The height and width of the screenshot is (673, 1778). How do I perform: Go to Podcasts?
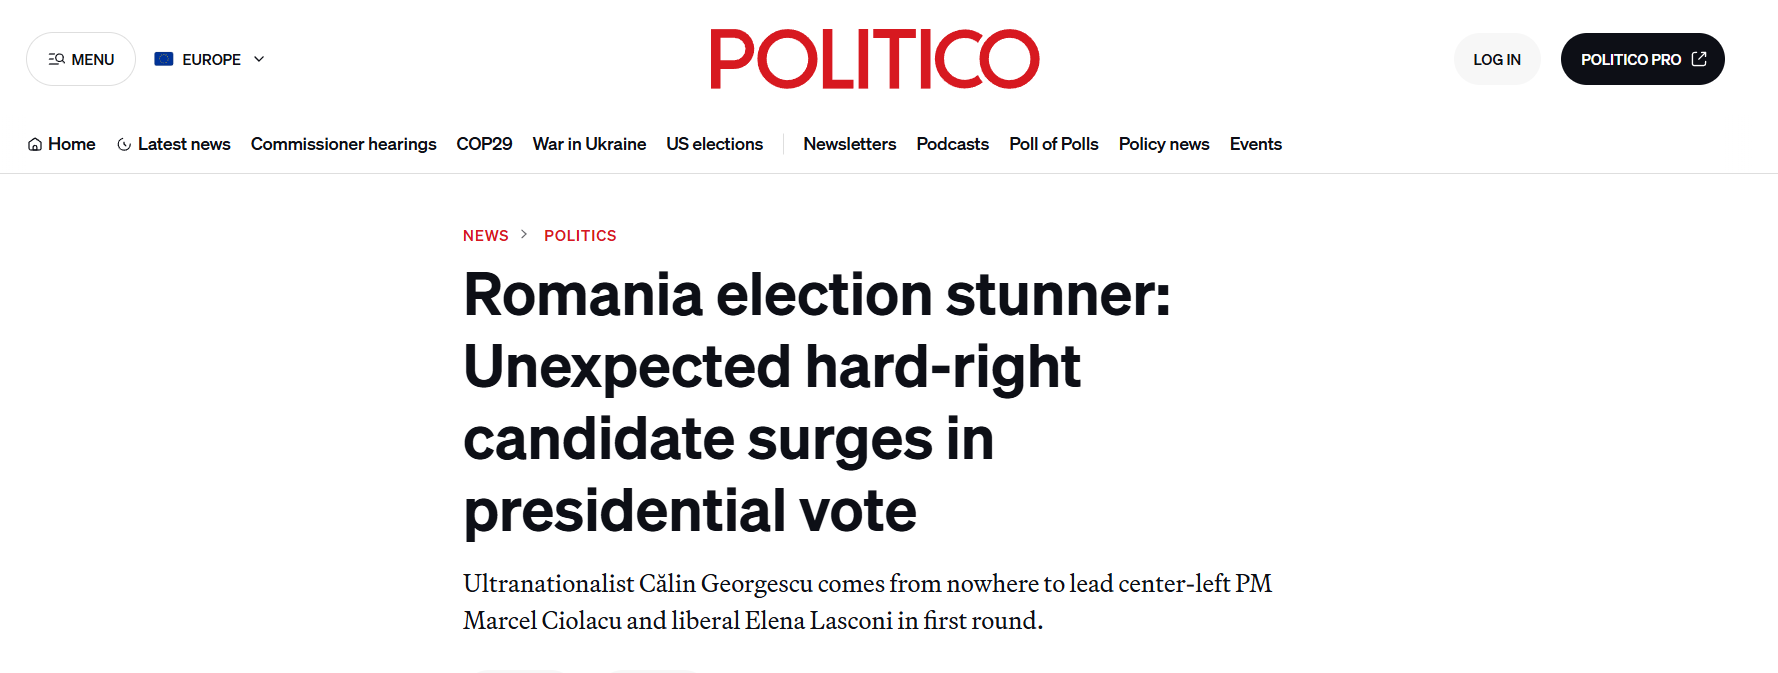coord(952,144)
